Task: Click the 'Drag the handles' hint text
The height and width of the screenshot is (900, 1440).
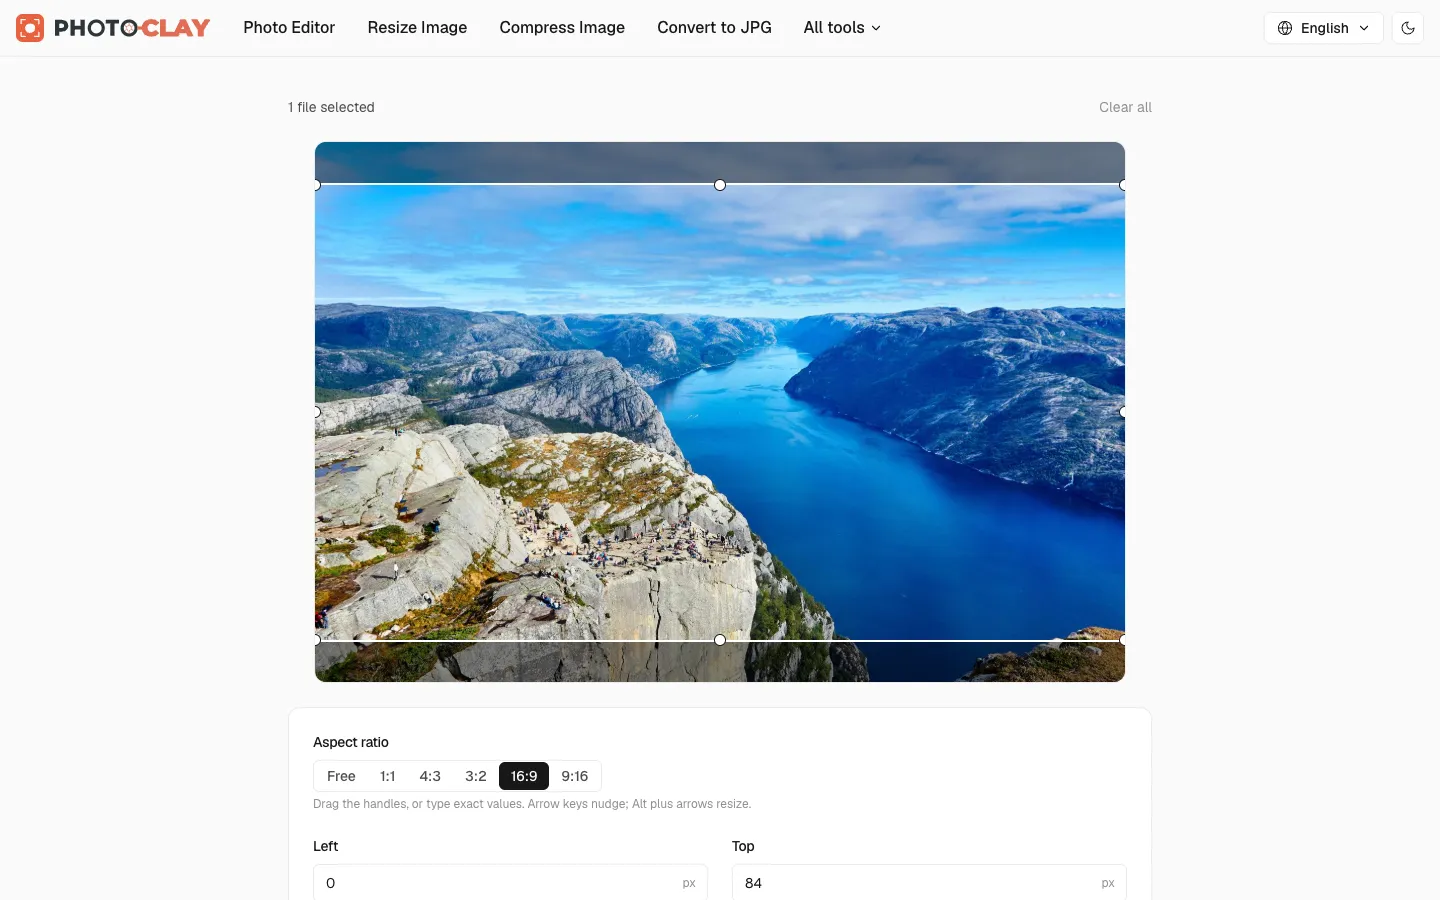Action: 532,804
